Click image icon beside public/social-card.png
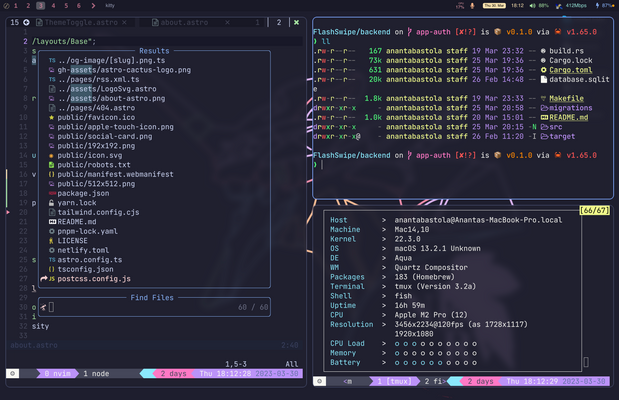 pyautogui.click(x=52, y=136)
